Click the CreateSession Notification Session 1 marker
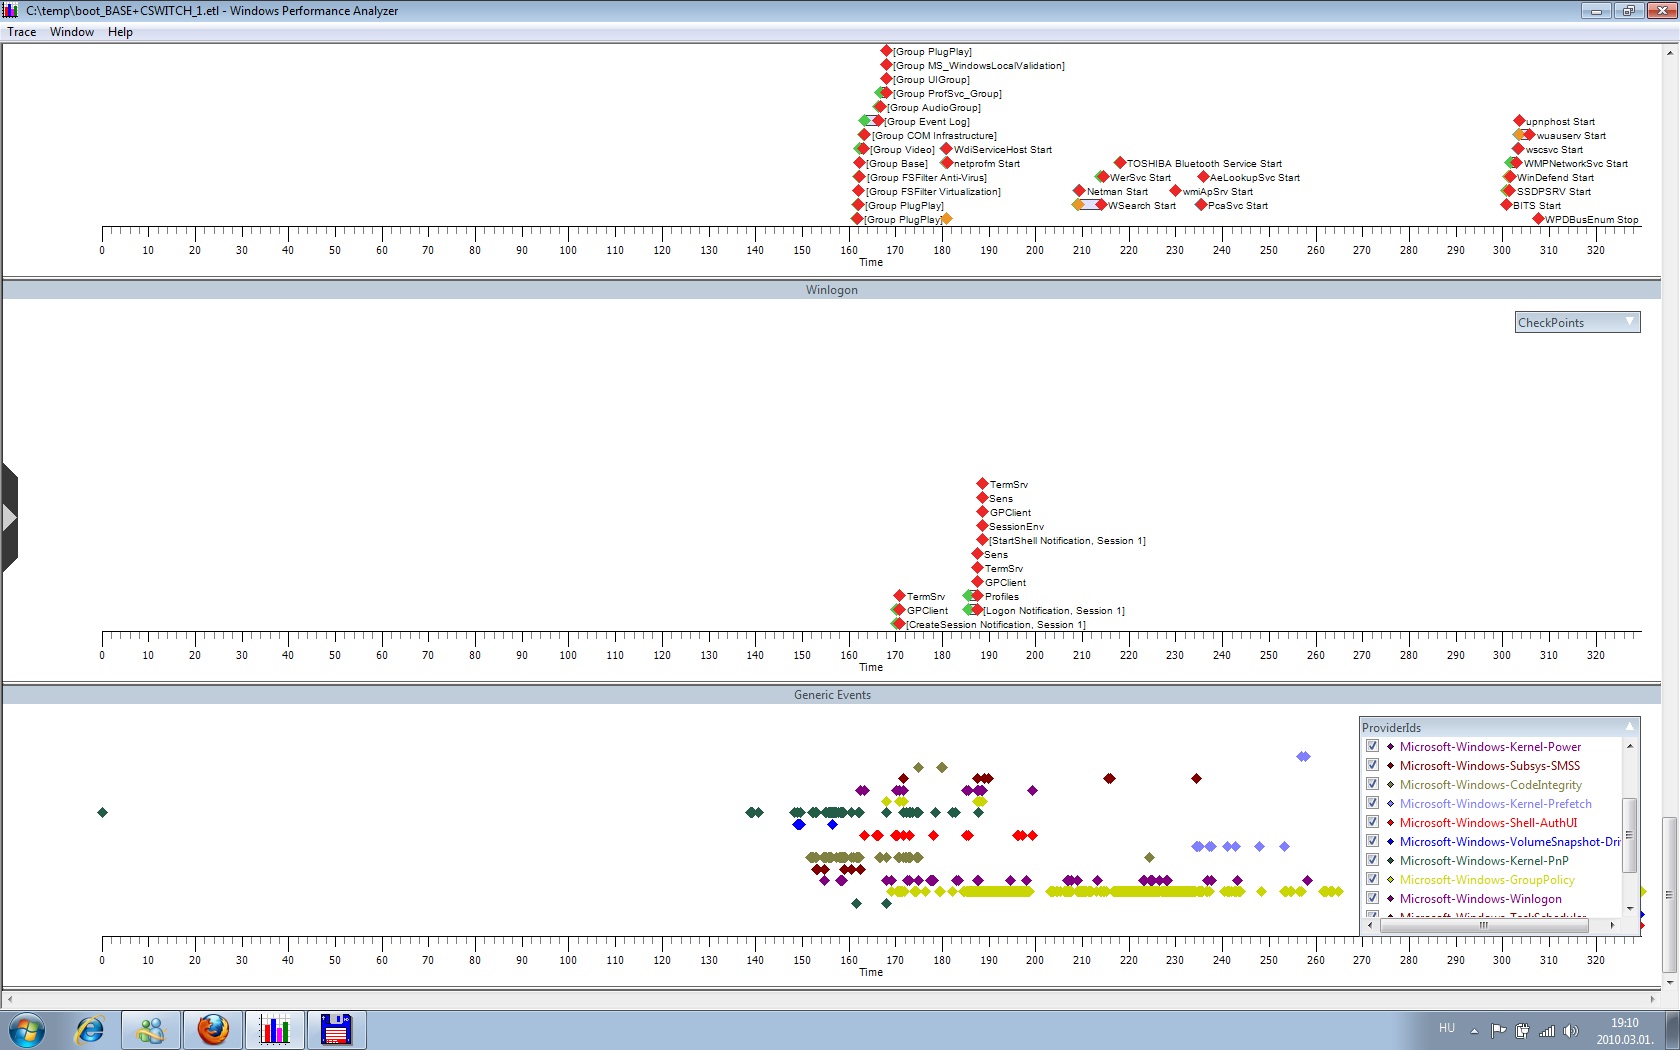Image resolution: width=1680 pixels, height=1050 pixels. click(899, 624)
